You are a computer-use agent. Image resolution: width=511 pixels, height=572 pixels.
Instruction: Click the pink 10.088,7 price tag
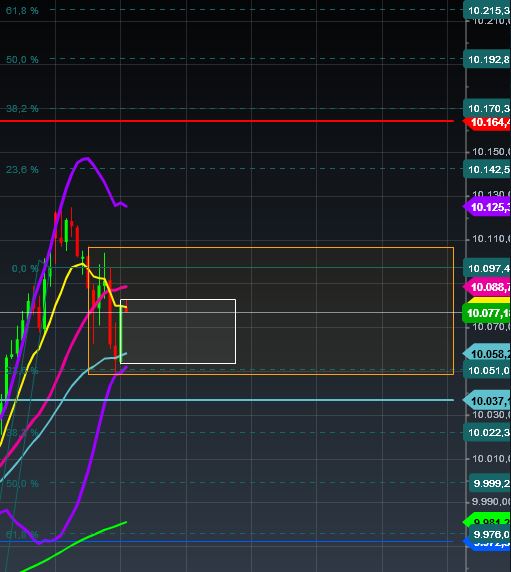tap(487, 287)
